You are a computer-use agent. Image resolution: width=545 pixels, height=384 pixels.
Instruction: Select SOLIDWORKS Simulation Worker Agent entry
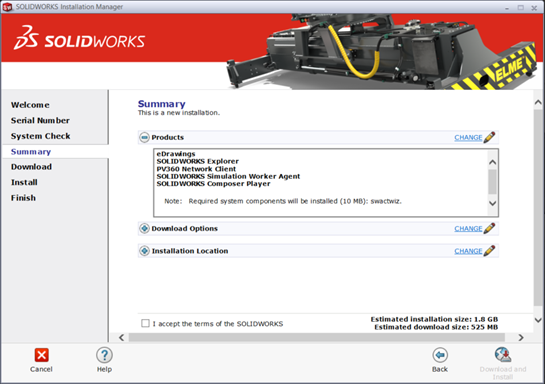tap(228, 176)
